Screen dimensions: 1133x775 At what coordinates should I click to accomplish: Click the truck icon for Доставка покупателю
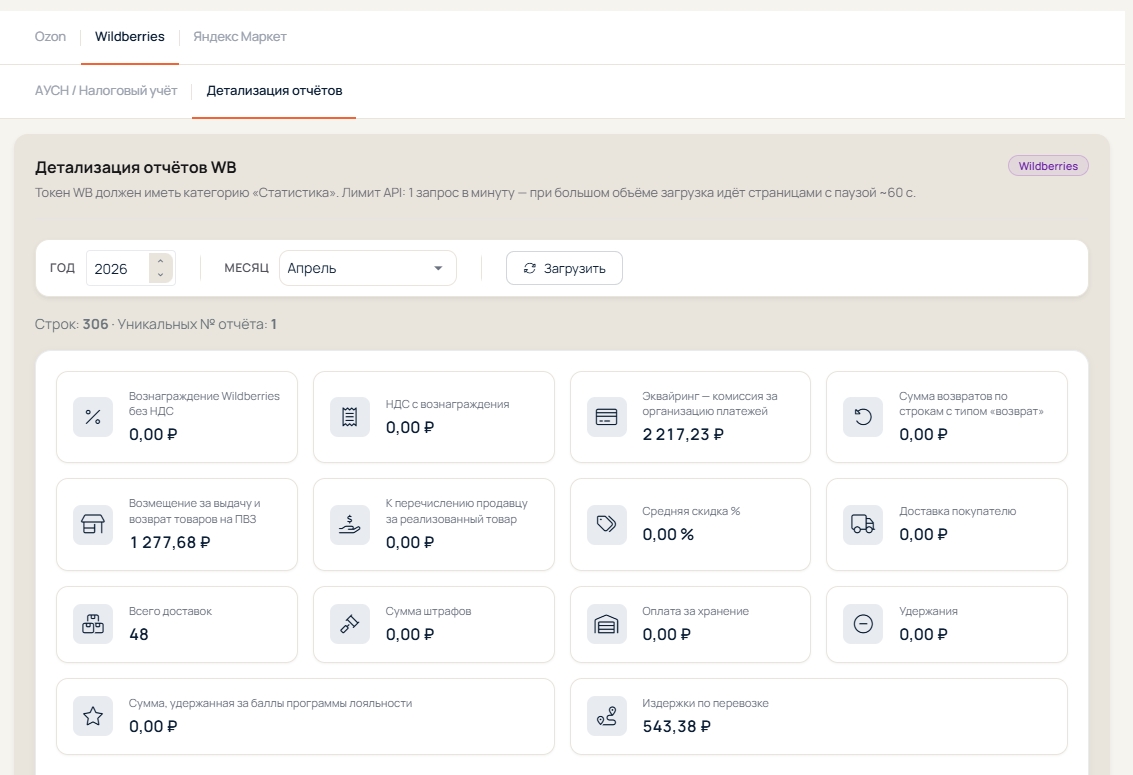[863, 524]
